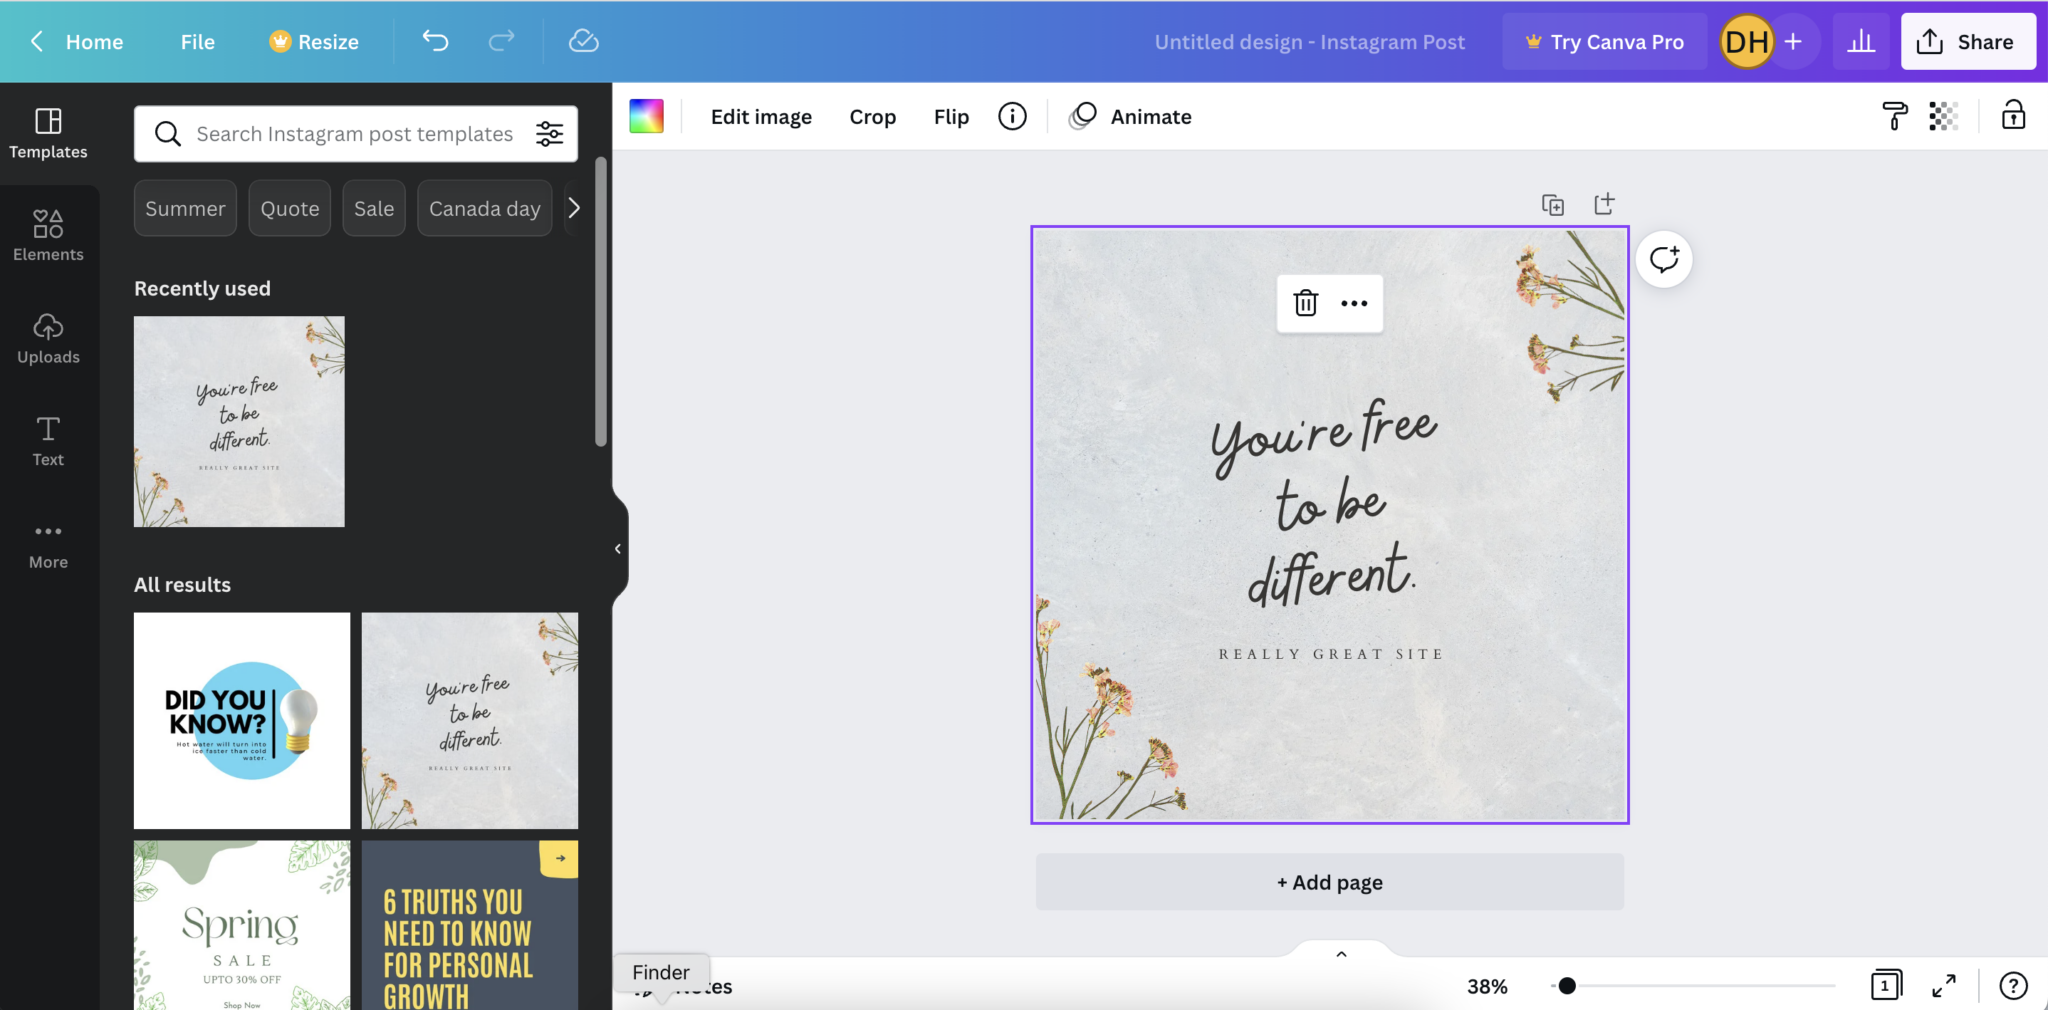Click the search magnifier icon

coord(167,134)
